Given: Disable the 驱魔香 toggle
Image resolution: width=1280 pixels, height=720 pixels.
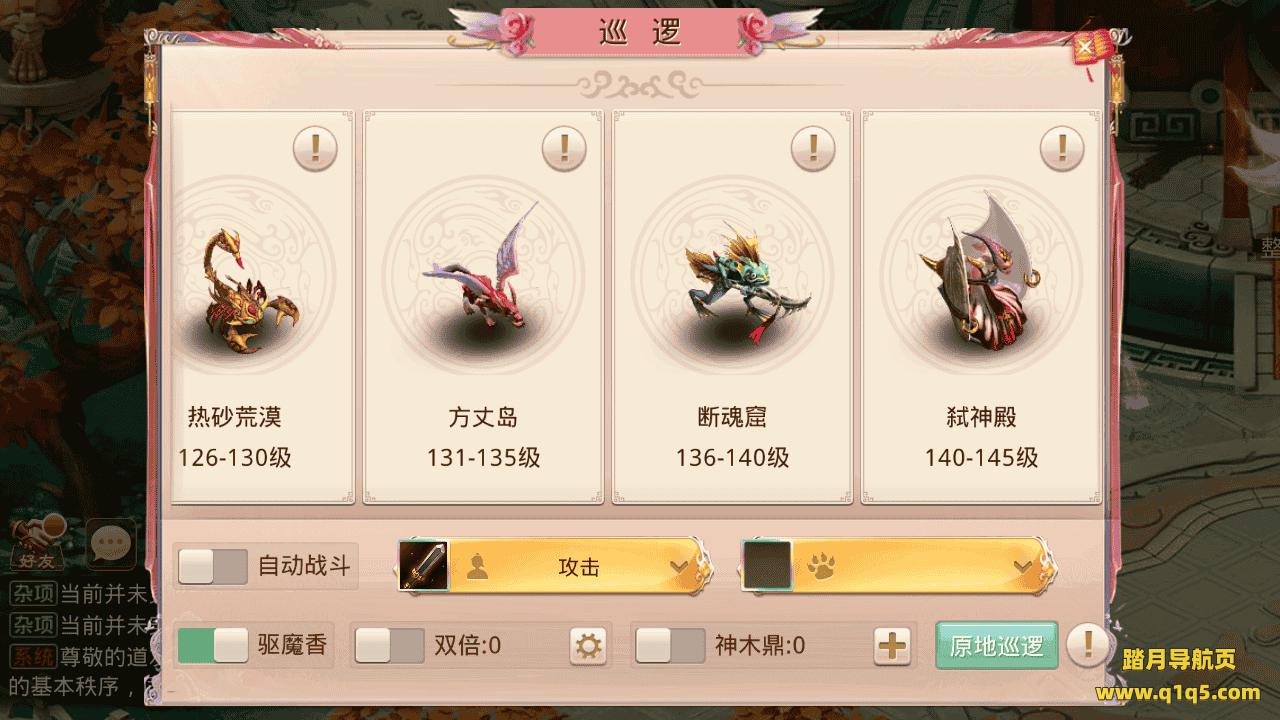Looking at the screenshot, I should pyautogui.click(x=212, y=645).
